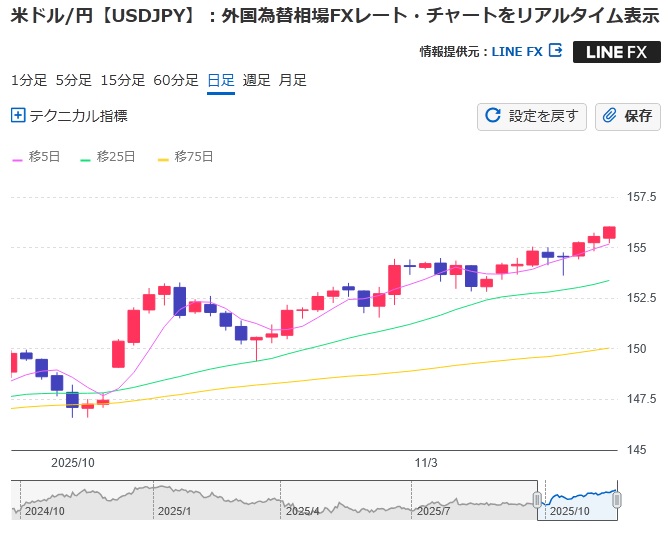668x537 pixels.
Task: Click the LINE FX logo banner
Action: 616,52
